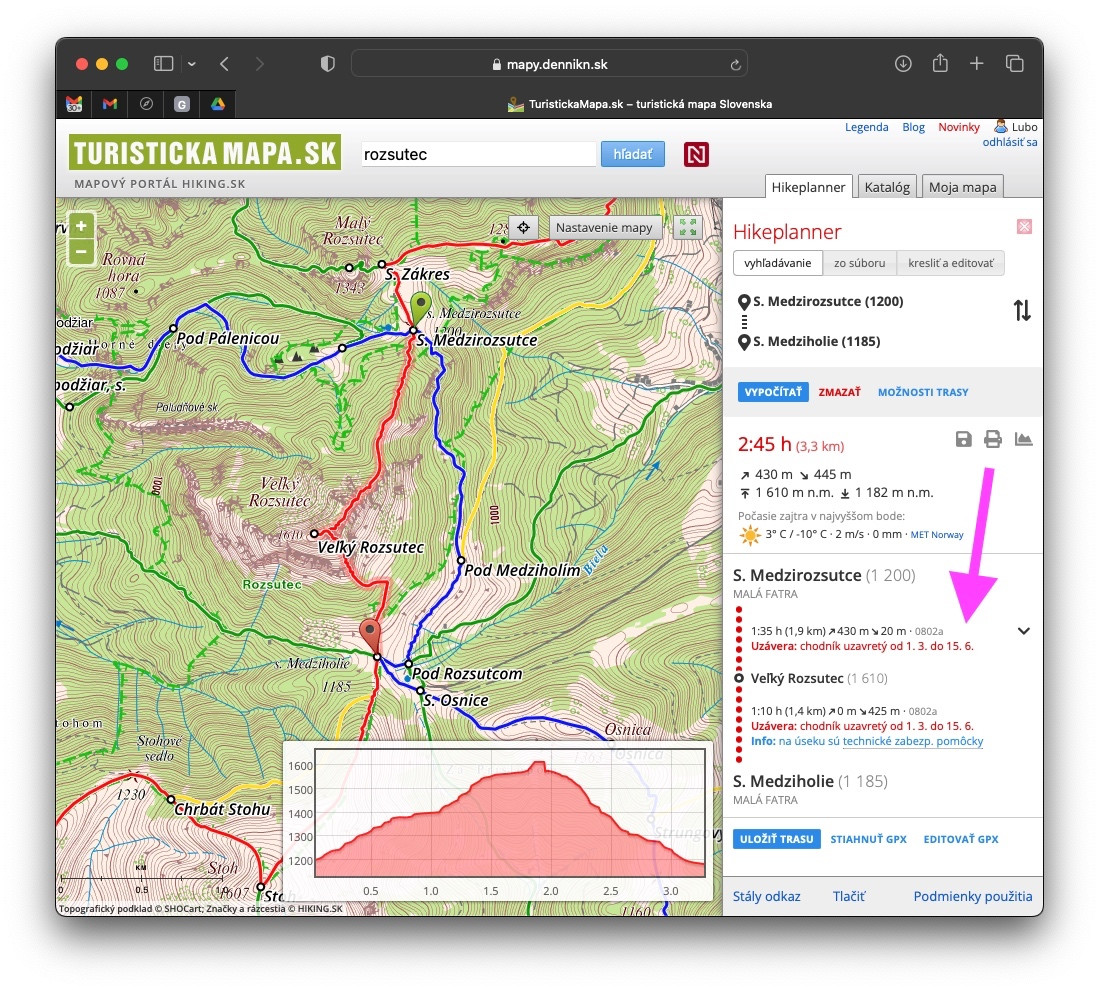Click the 'Vypočítať' button

coord(773,392)
